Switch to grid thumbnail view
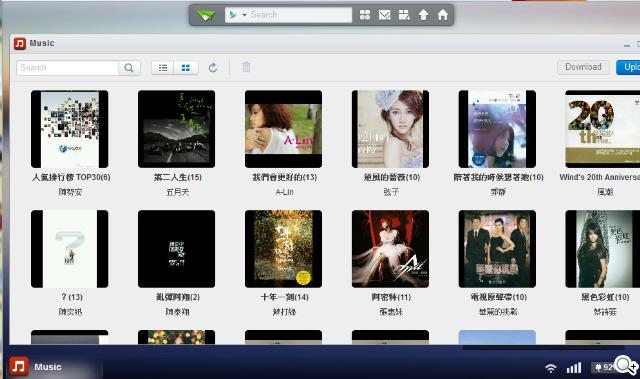 (x=186, y=68)
